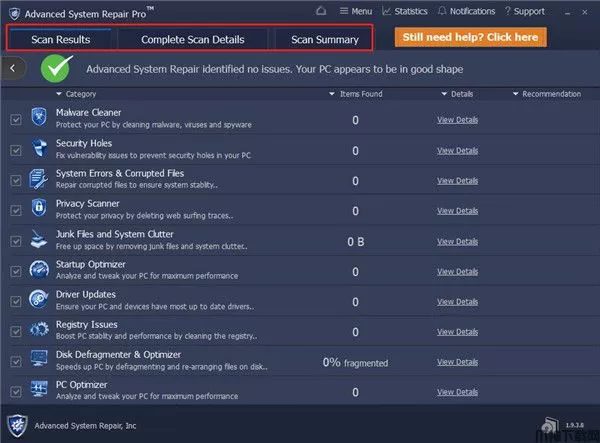This screenshot has height=443, width=600.
Task: View Details for PC Optimizer
Action: click(x=458, y=392)
